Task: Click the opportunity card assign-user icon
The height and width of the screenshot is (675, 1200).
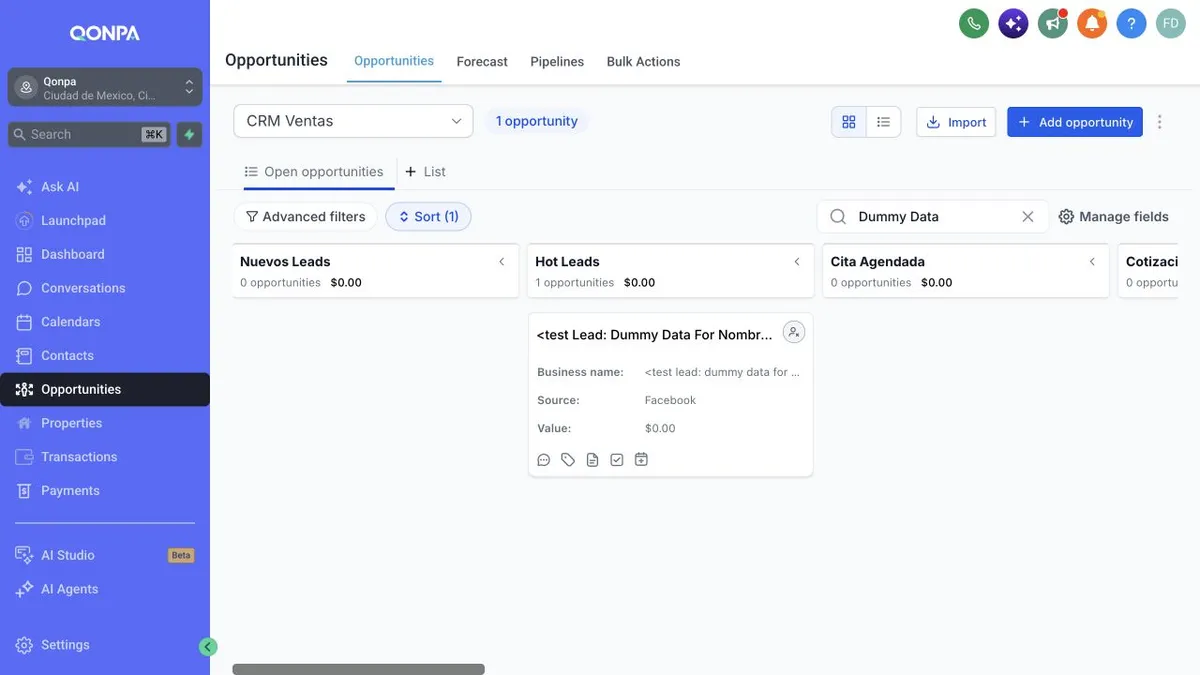Action: point(793,332)
